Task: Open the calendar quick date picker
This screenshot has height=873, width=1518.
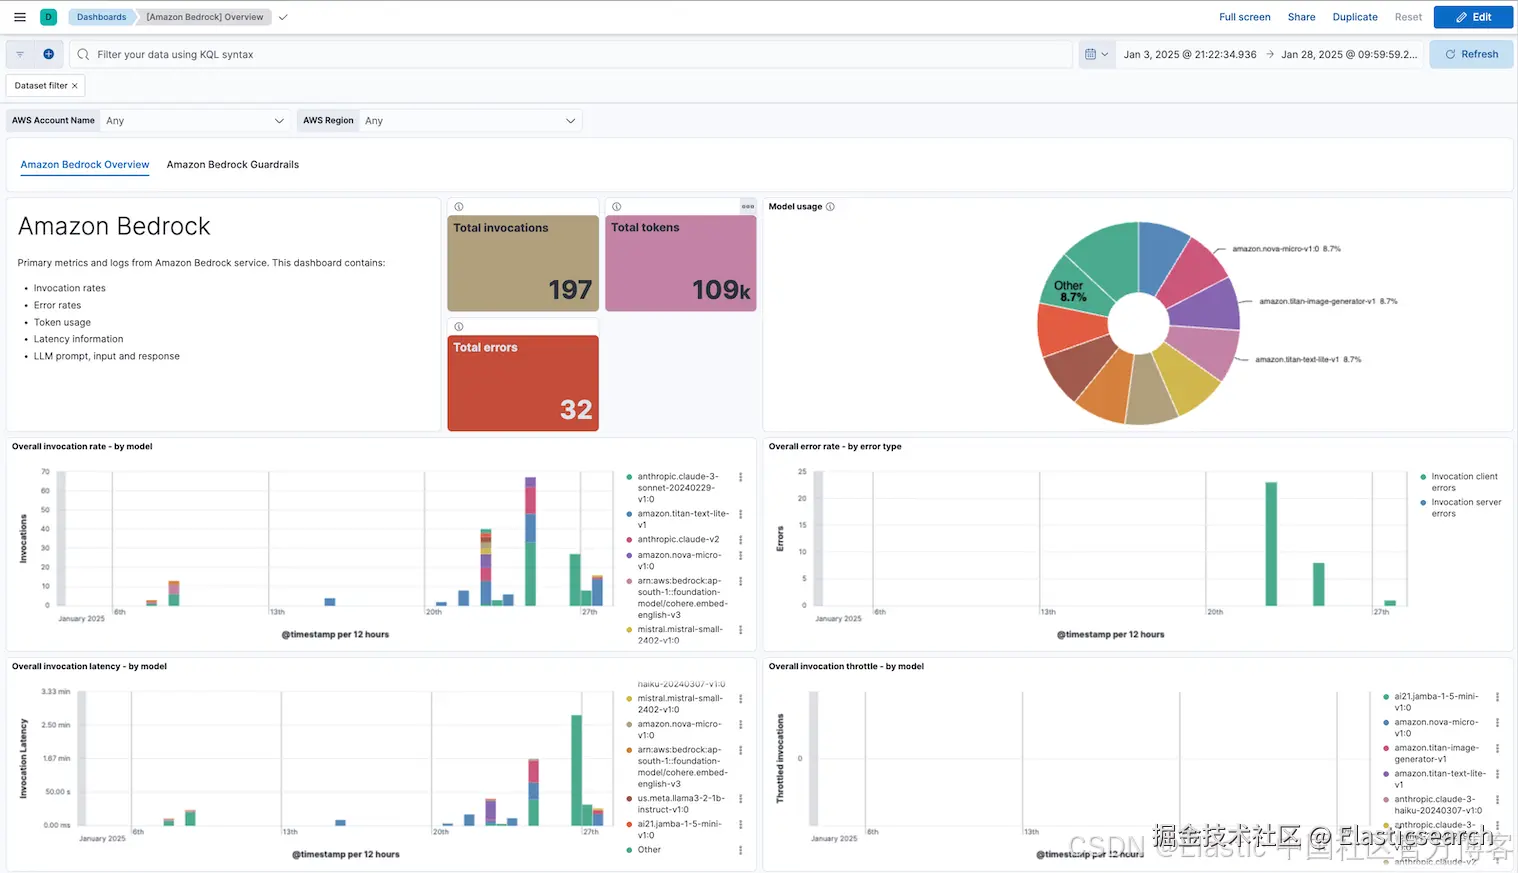Action: pos(1096,54)
